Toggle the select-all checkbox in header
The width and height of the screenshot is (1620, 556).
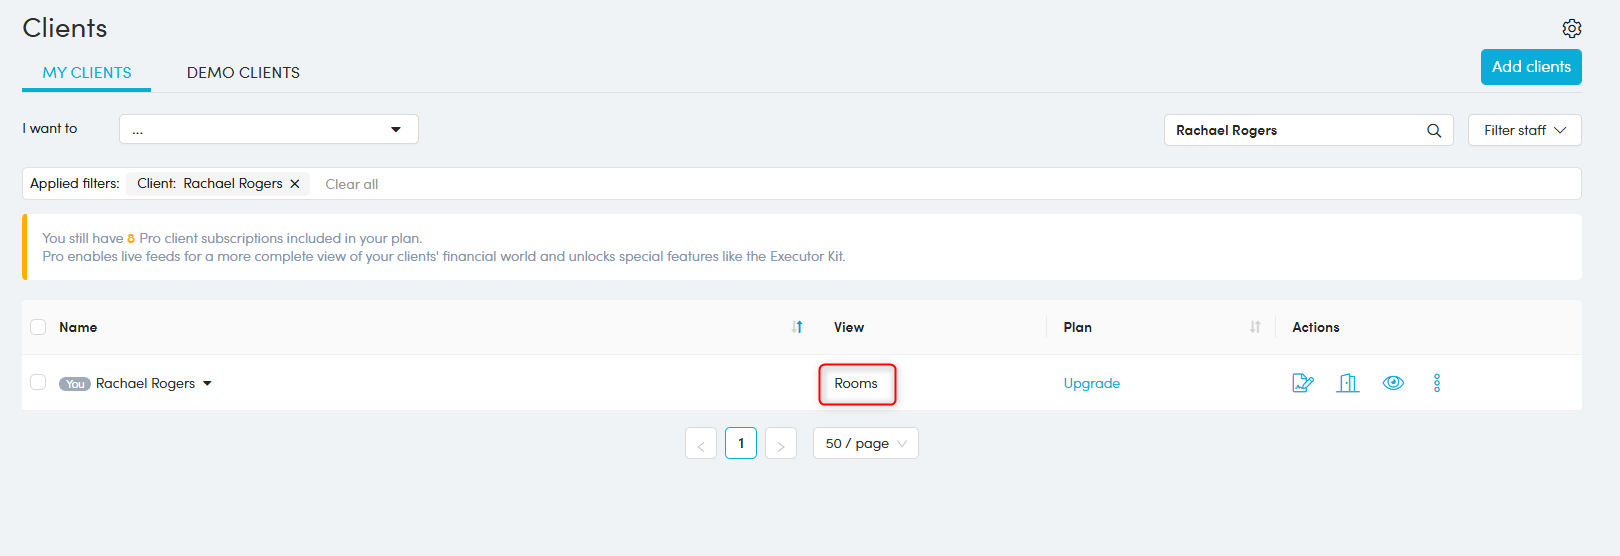coord(38,327)
